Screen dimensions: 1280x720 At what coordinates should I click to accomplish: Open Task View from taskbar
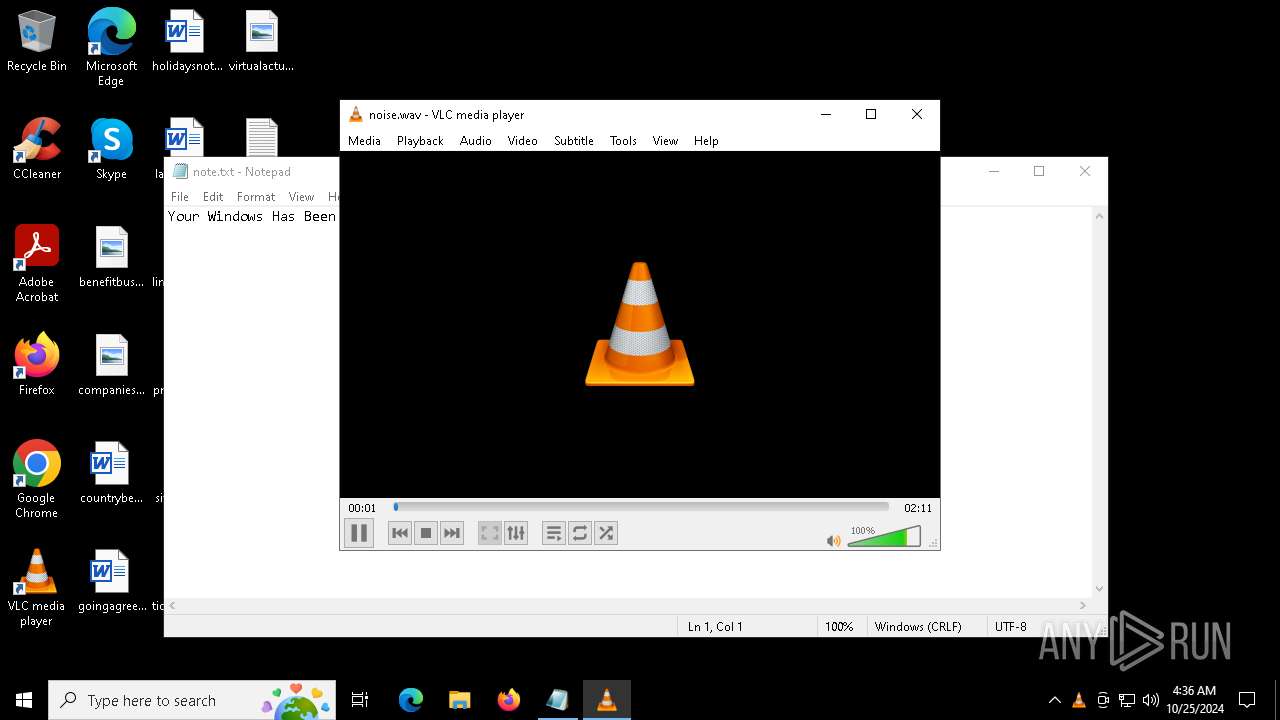coord(360,700)
